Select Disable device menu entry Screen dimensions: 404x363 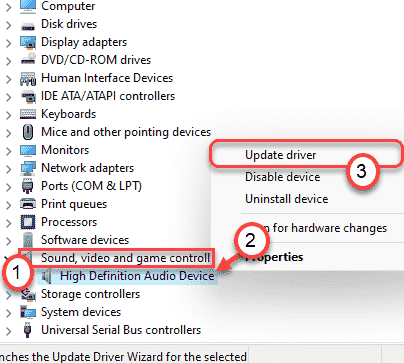[x=283, y=177]
